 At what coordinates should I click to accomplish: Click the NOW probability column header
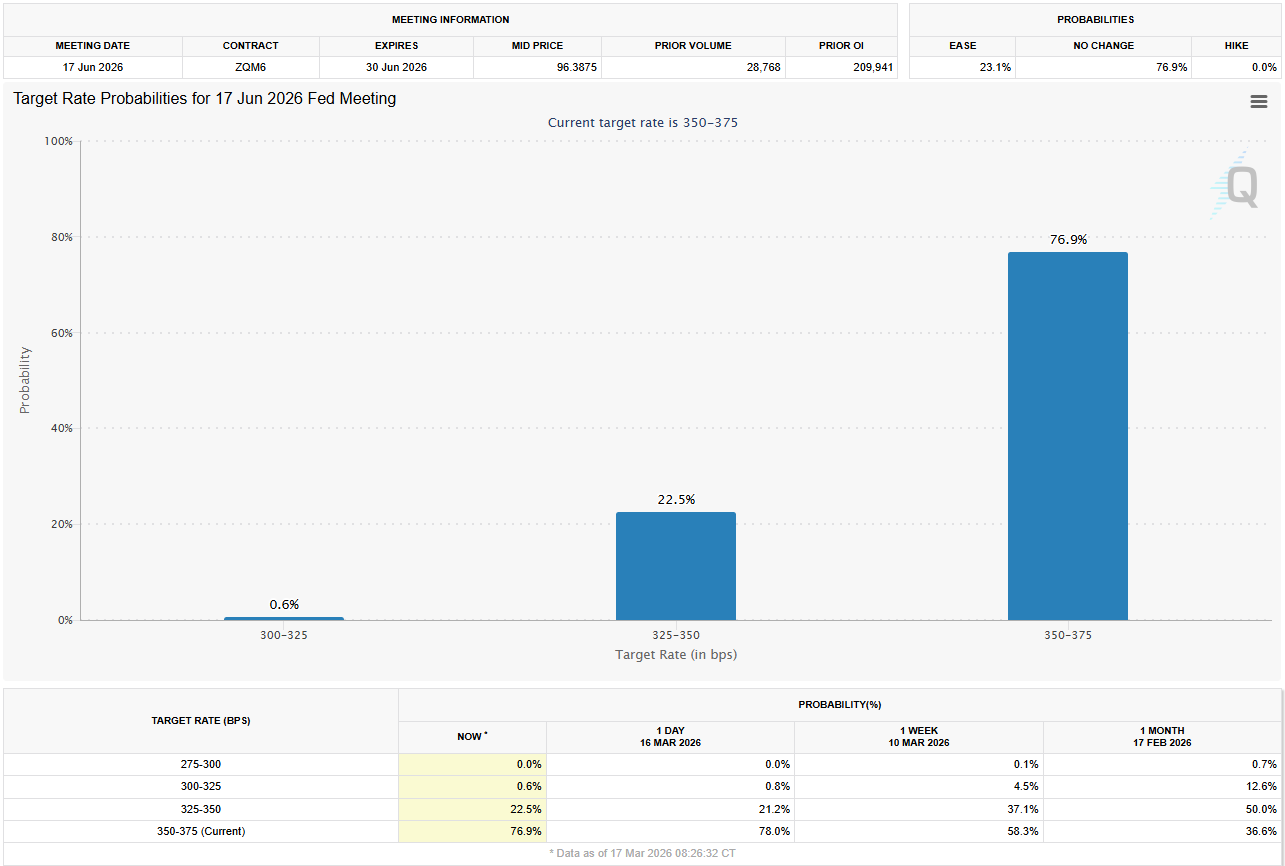click(x=472, y=737)
